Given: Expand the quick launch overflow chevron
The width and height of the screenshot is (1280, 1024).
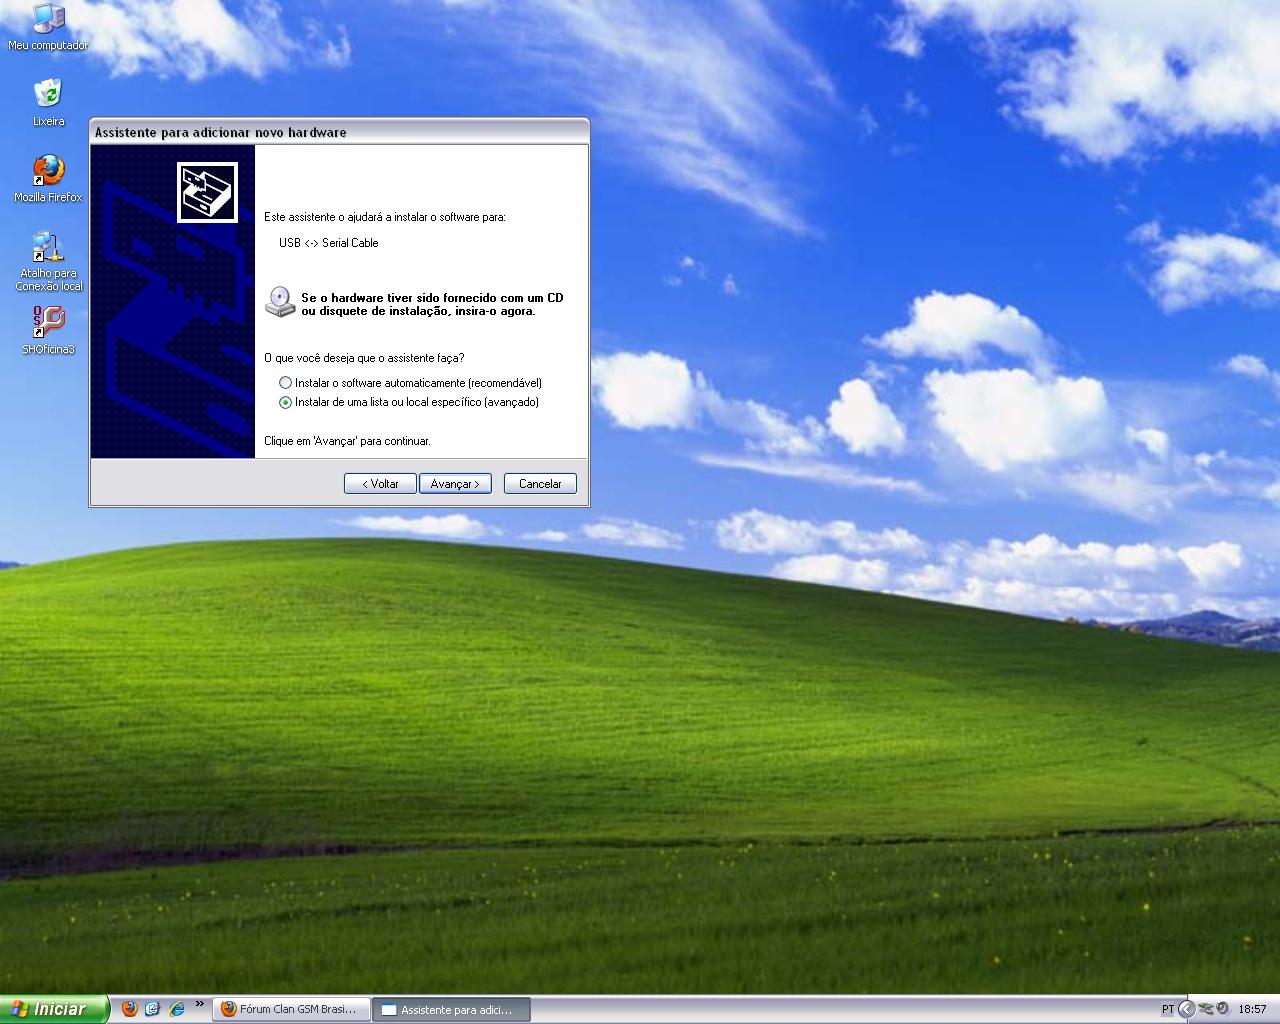Looking at the screenshot, I should 199,1004.
